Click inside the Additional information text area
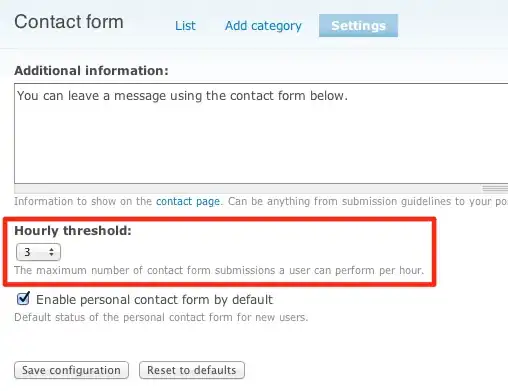 pos(261,133)
